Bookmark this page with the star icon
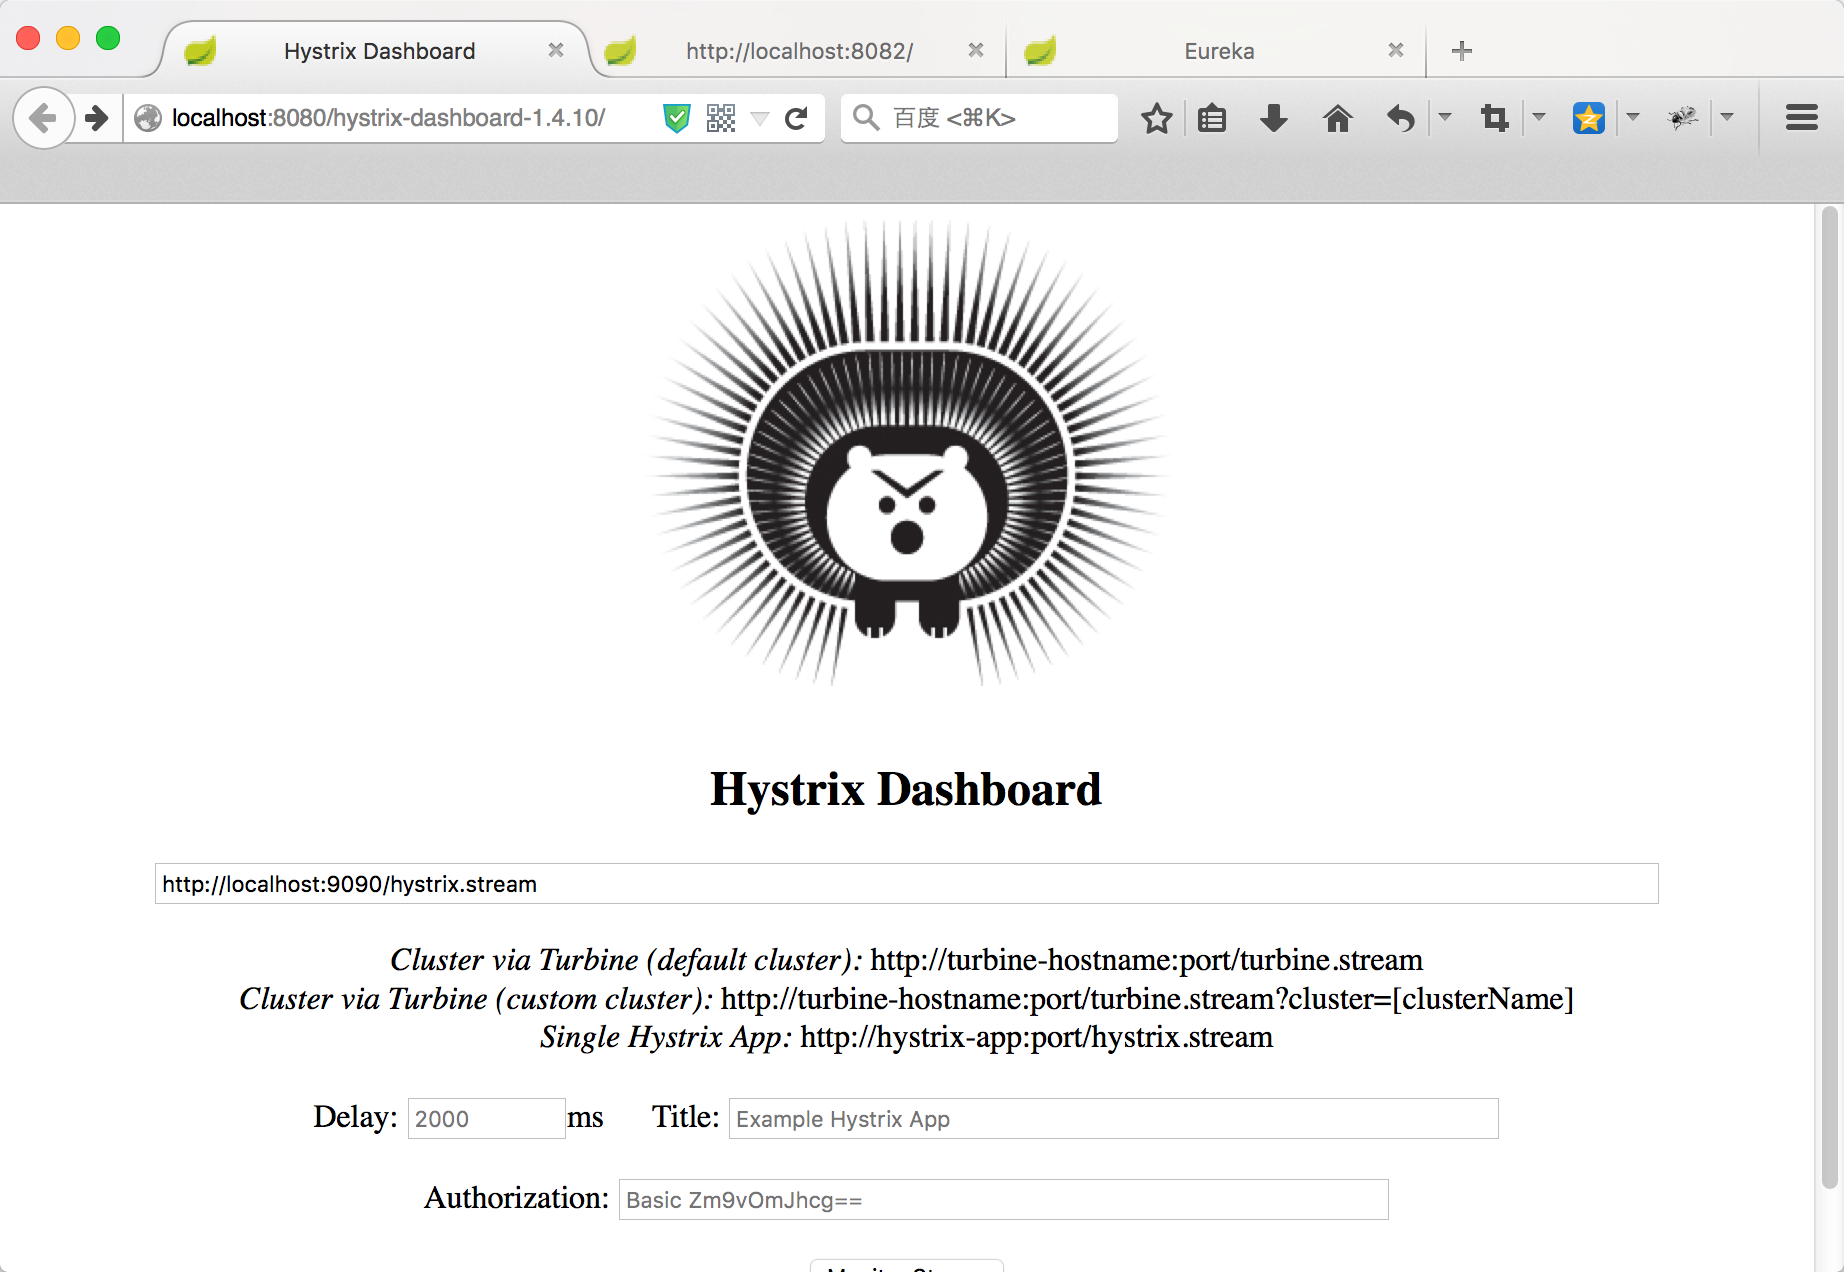Image resolution: width=1844 pixels, height=1272 pixels. (x=1157, y=118)
